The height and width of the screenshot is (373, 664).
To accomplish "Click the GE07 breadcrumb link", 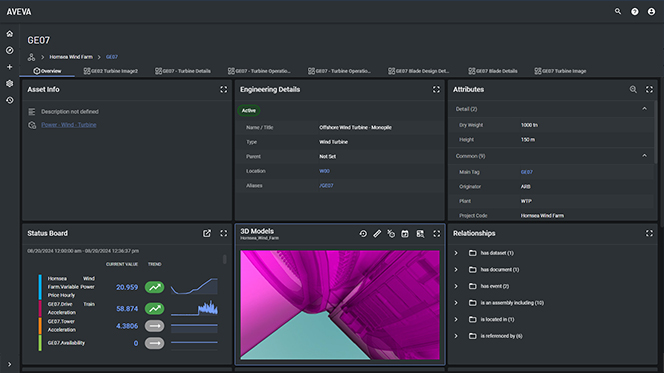I will click(112, 57).
